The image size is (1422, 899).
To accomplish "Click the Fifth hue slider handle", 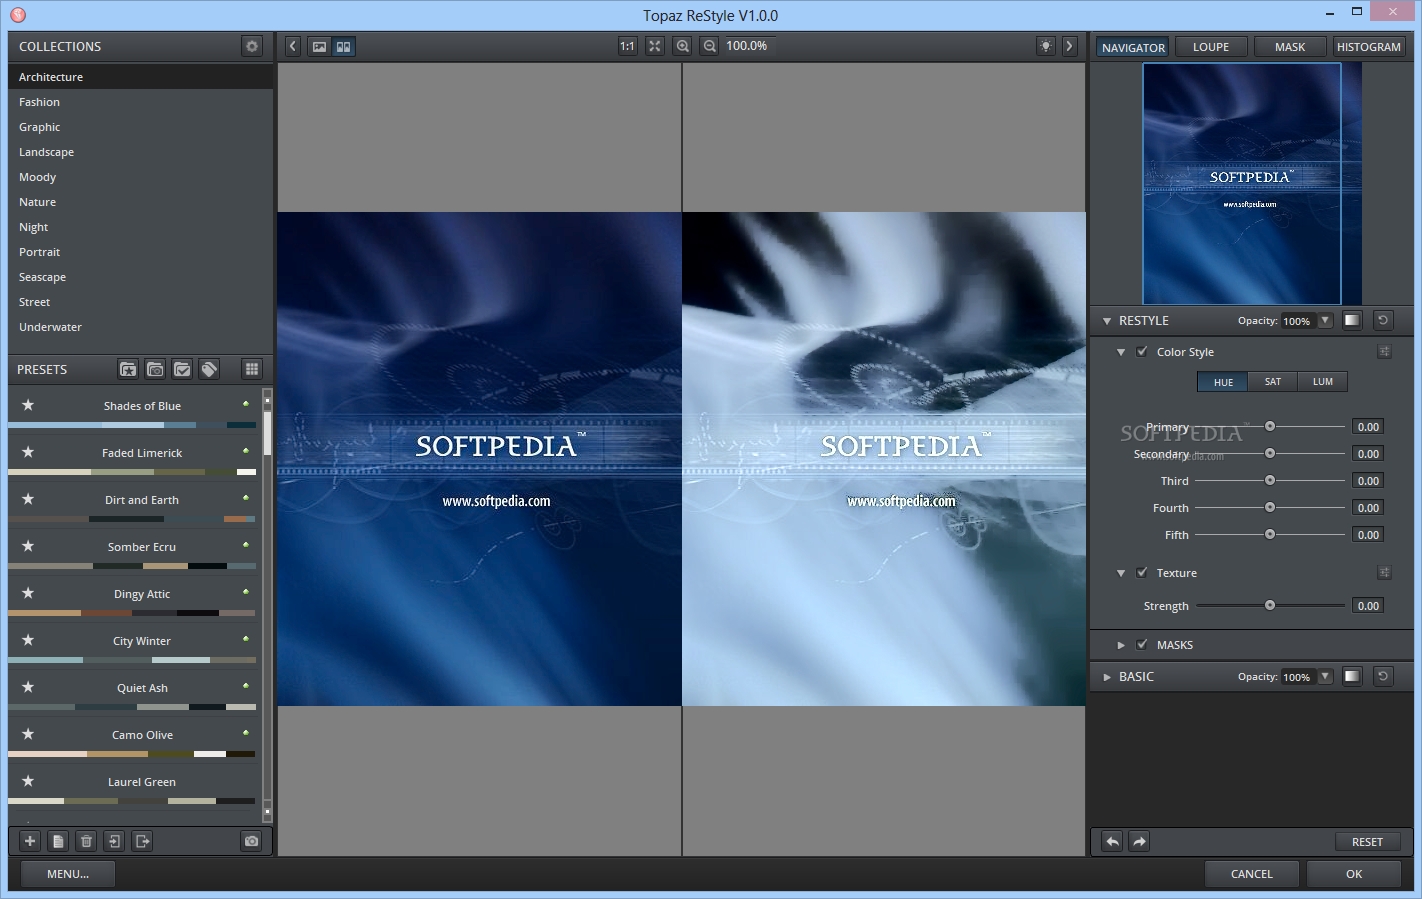I will tap(1270, 534).
